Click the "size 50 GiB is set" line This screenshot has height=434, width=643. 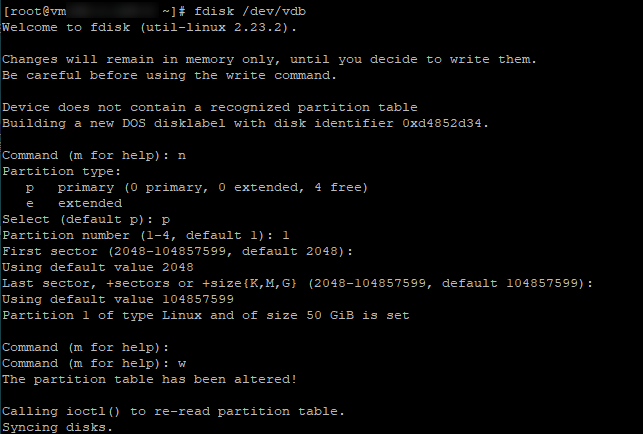[x=206, y=315]
